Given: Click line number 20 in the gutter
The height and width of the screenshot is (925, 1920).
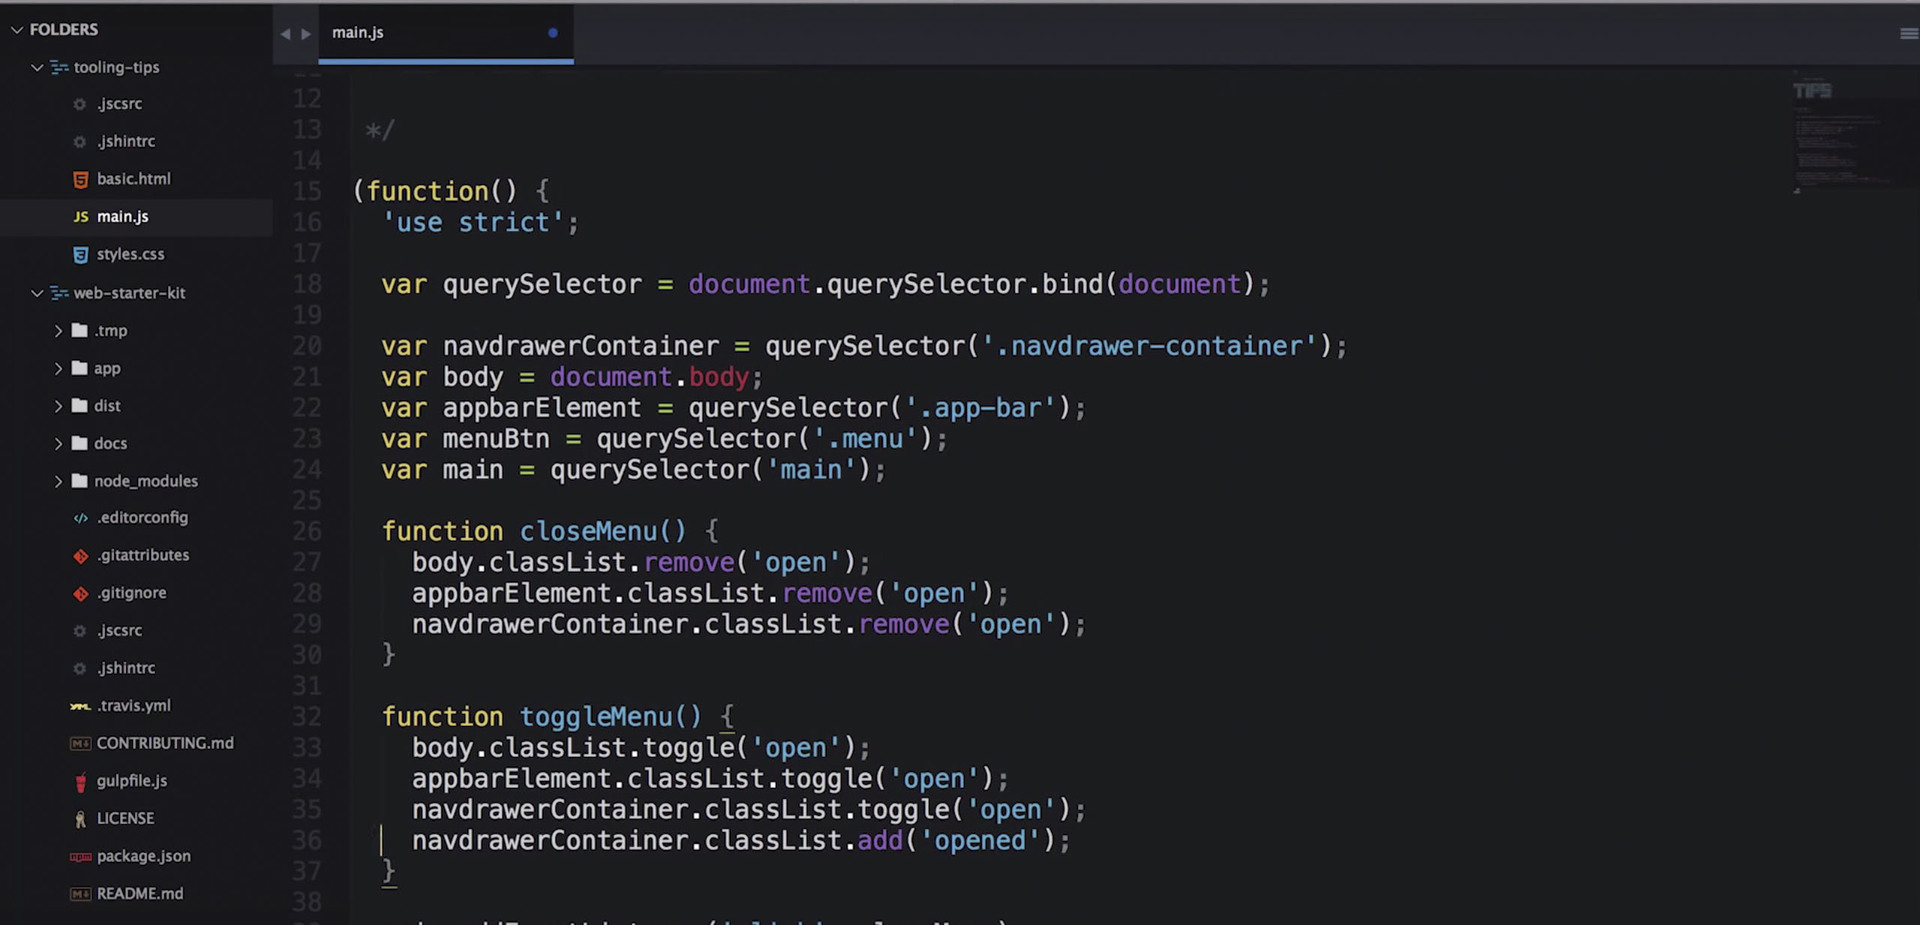Looking at the screenshot, I should [x=307, y=346].
